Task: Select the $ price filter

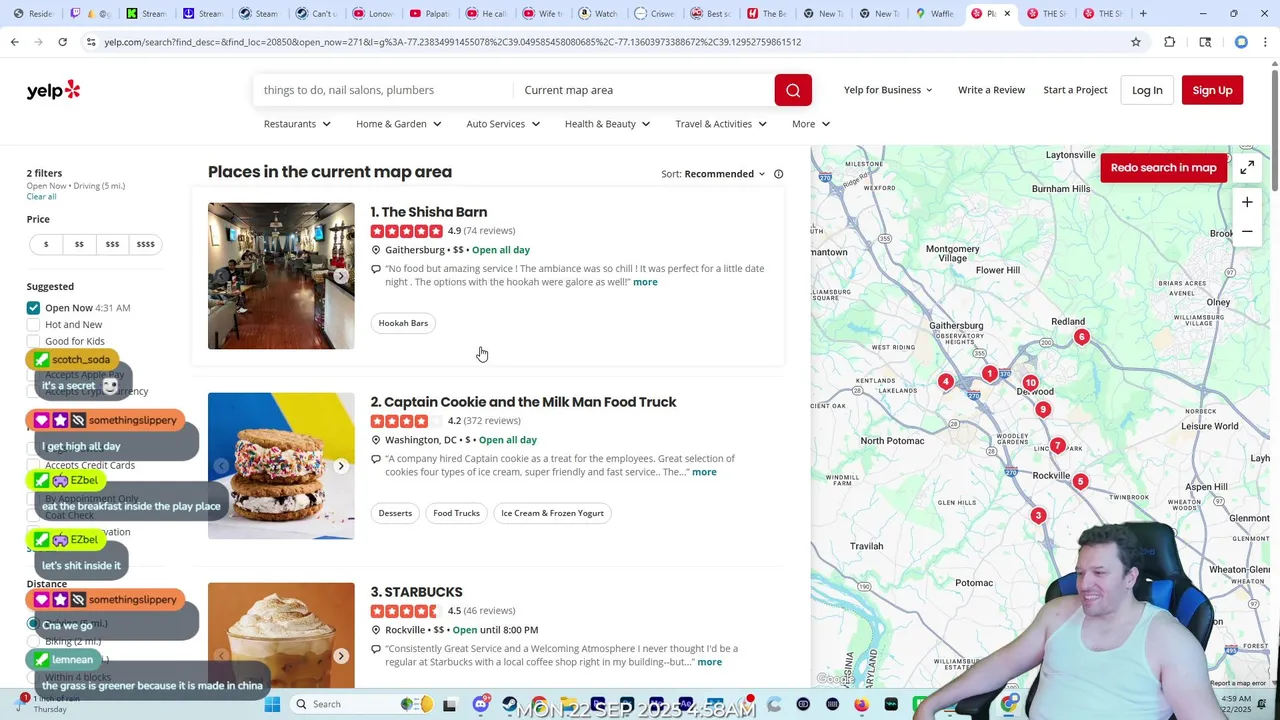Action: [45, 244]
